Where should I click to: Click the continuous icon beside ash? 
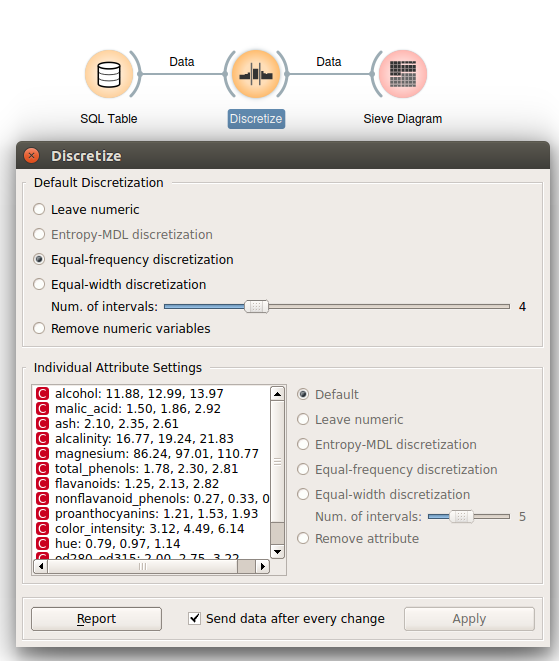pyautogui.click(x=43, y=424)
